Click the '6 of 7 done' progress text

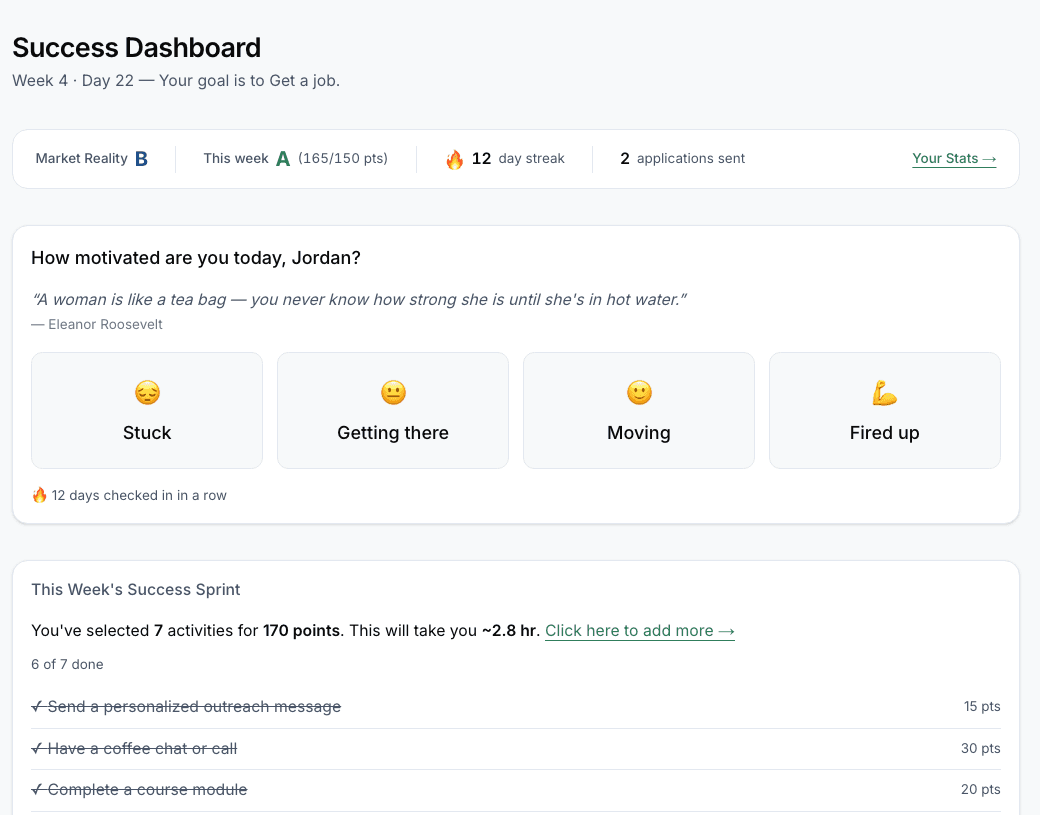[67, 664]
